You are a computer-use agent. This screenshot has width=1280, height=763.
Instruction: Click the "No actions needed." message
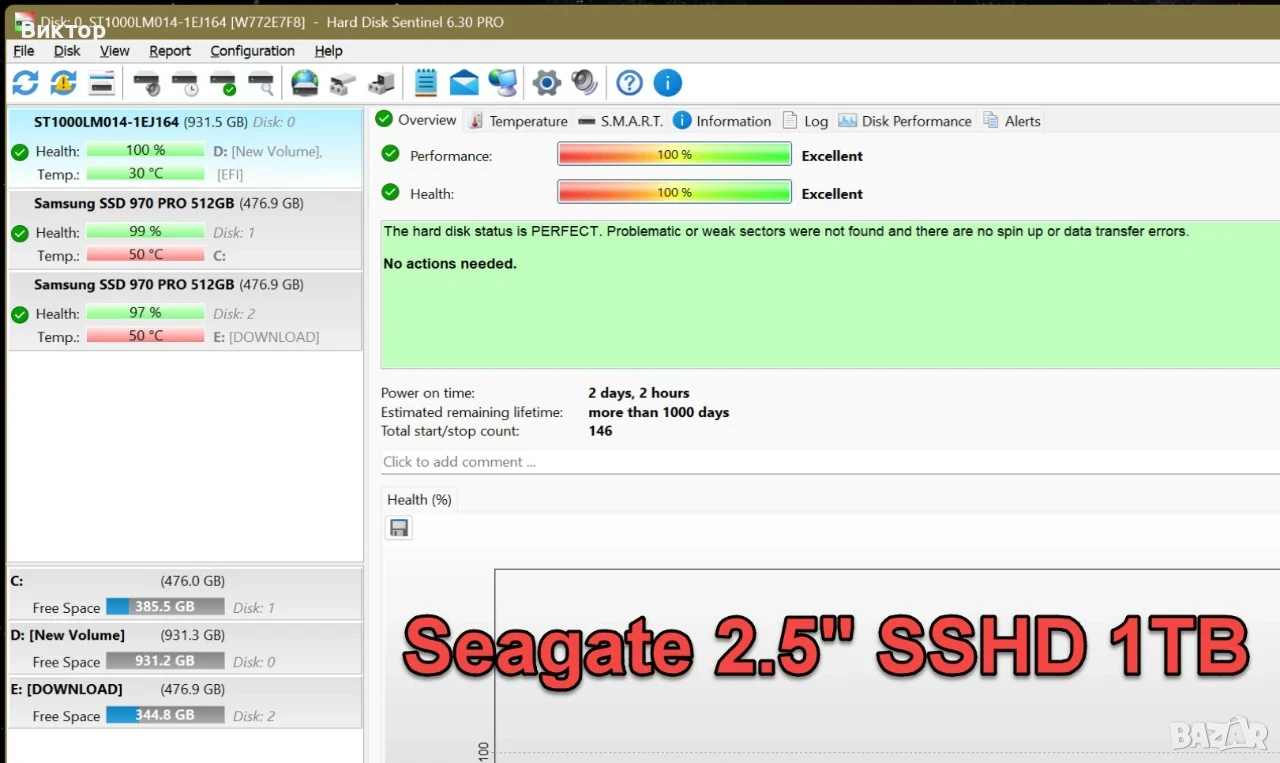[x=450, y=264]
